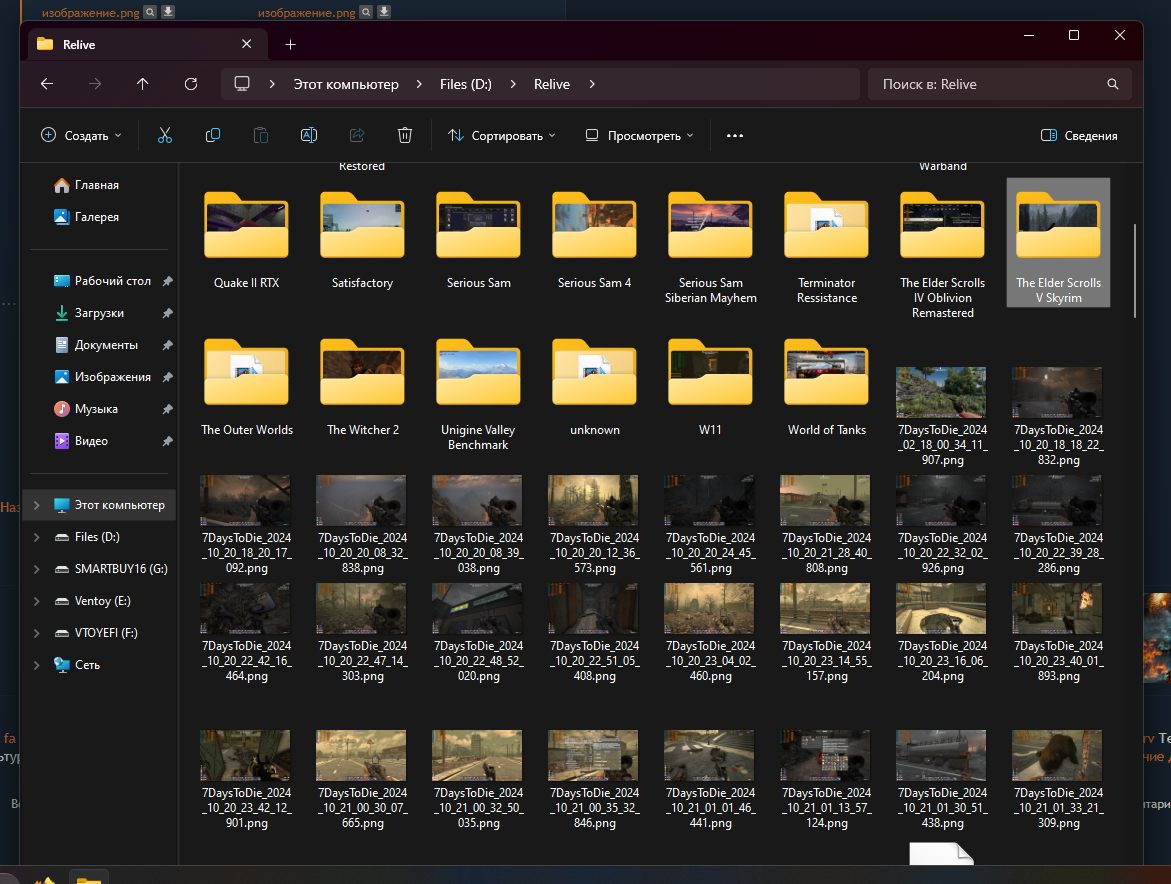Refresh the current folder view
1171x884 pixels.
191,84
